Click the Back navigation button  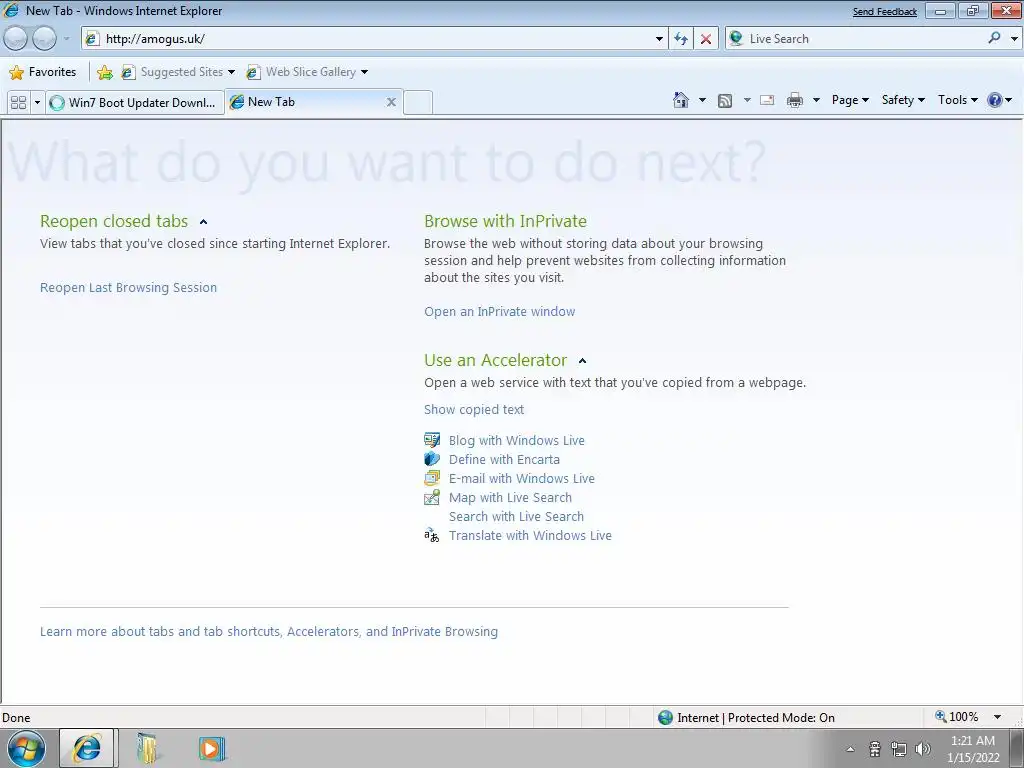click(15, 39)
